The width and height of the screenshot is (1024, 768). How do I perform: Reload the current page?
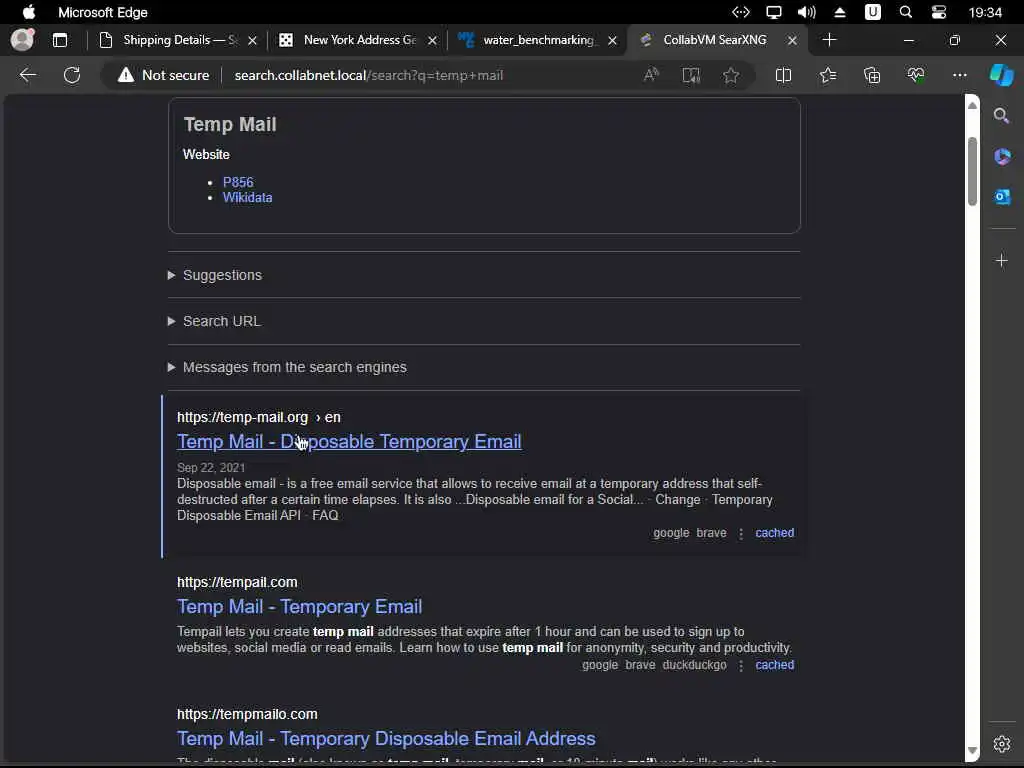72,75
